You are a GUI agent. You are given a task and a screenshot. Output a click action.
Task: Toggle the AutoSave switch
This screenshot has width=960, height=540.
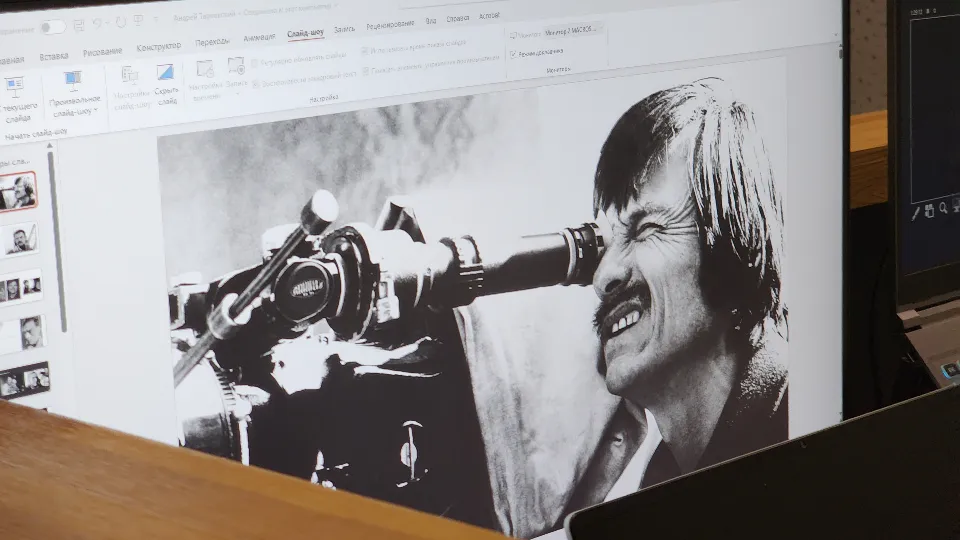pyautogui.click(x=51, y=27)
